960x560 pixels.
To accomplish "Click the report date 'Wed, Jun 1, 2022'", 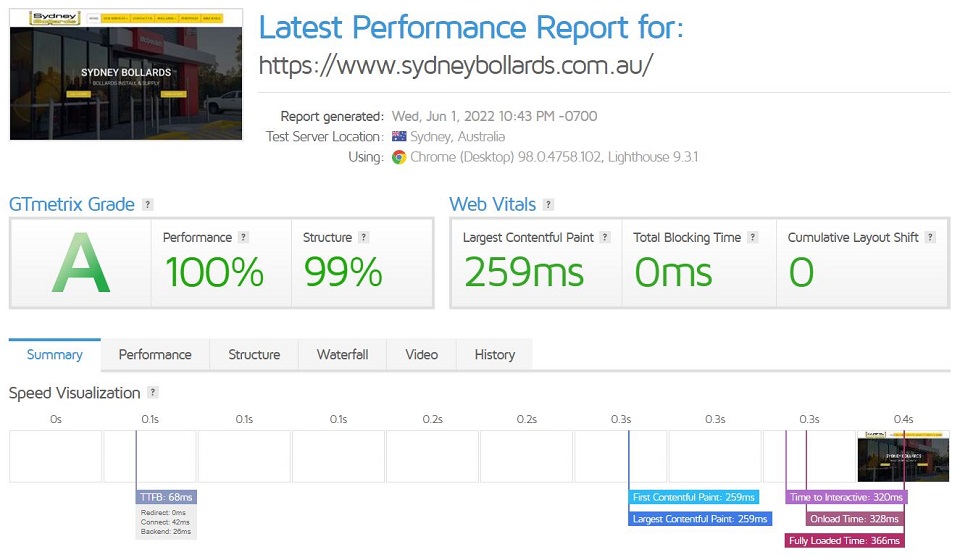I will tap(444, 116).
